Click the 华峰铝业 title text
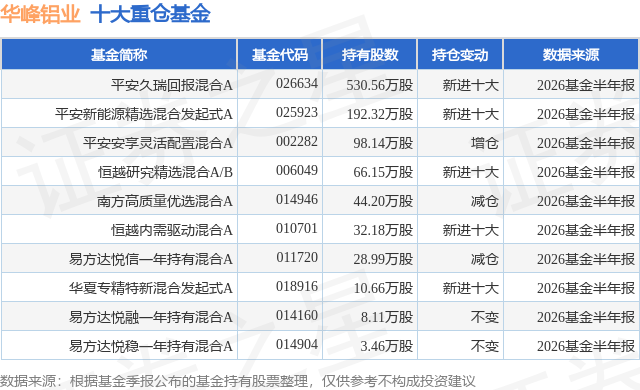This screenshot has height=390, width=640. click(x=40, y=14)
